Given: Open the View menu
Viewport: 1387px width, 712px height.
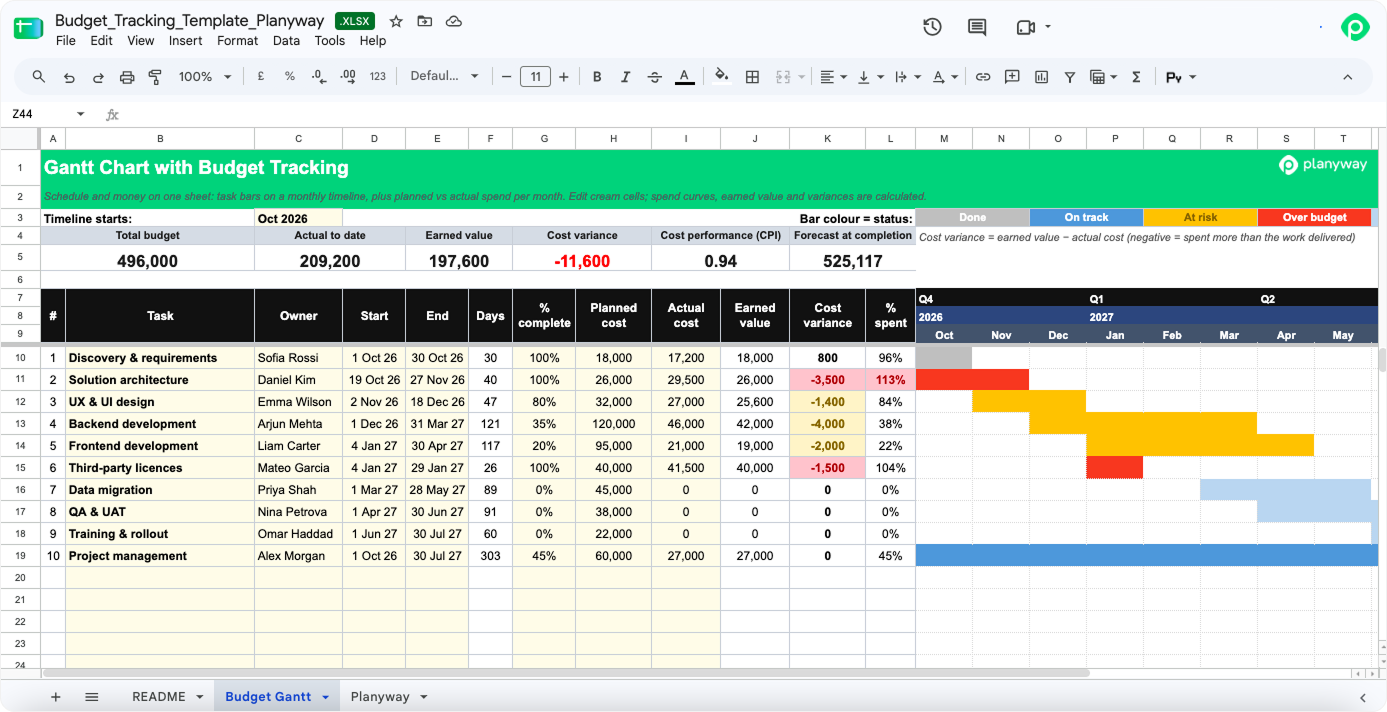Looking at the screenshot, I should pyautogui.click(x=141, y=41).
